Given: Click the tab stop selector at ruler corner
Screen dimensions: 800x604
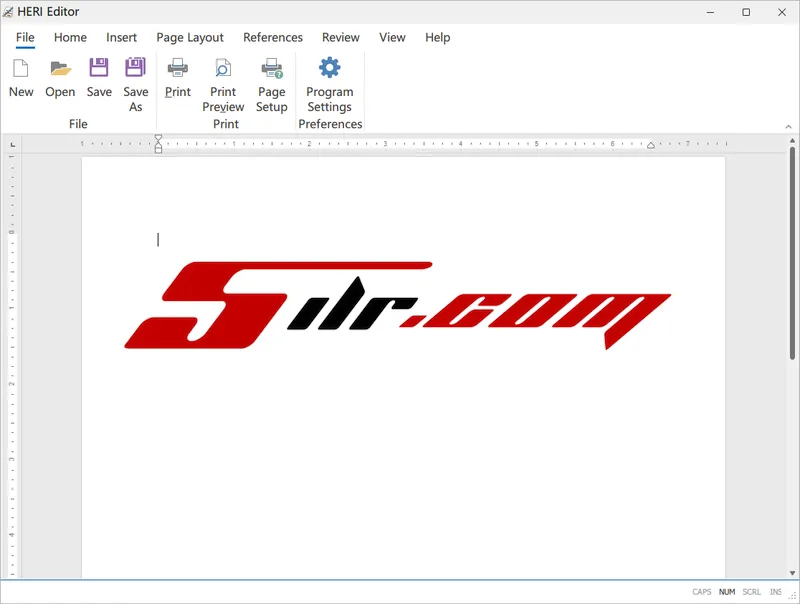Looking at the screenshot, I should [13, 145].
